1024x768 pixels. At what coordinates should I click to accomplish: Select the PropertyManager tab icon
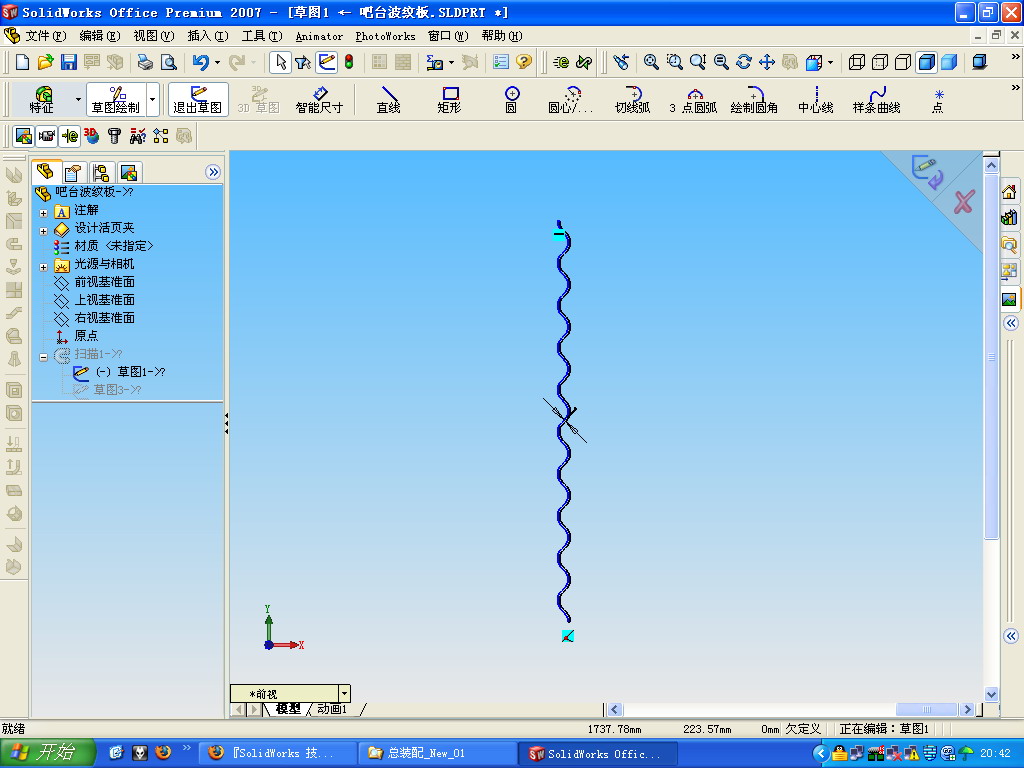[73, 172]
